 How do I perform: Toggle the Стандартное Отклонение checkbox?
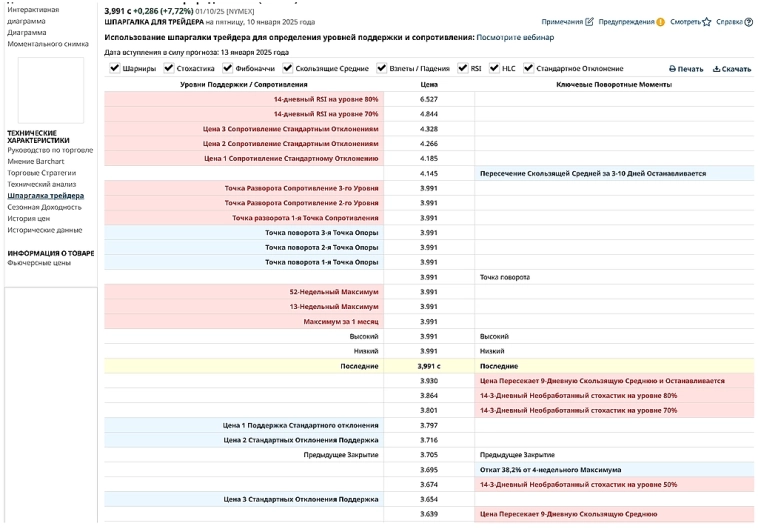coord(528,69)
